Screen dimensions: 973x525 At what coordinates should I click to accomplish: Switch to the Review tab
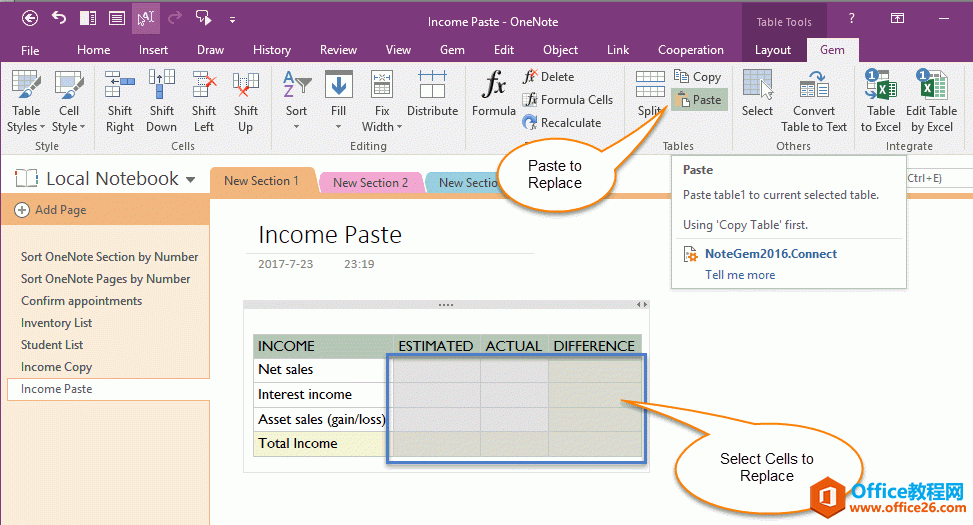pyautogui.click(x=338, y=50)
